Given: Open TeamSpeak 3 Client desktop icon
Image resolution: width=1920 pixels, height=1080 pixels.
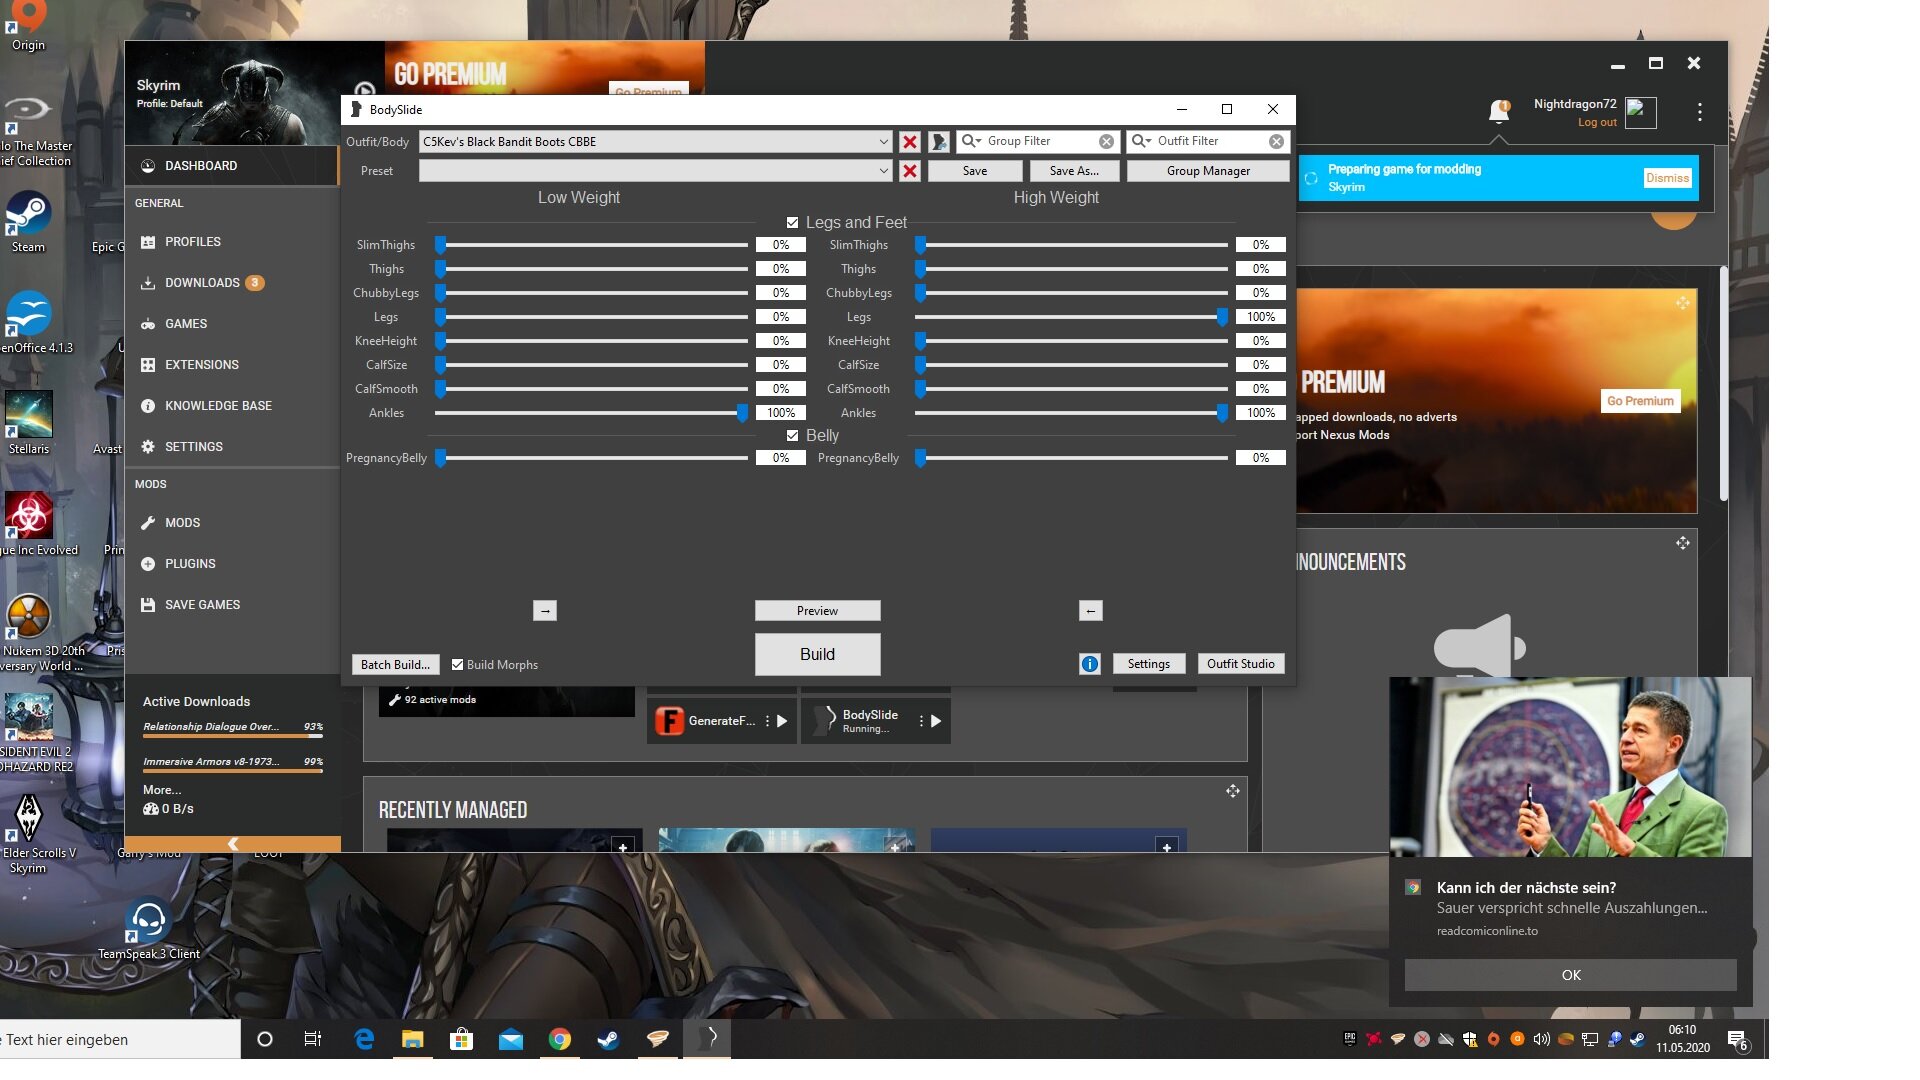Looking at the screenshot, I should [148, 930].
